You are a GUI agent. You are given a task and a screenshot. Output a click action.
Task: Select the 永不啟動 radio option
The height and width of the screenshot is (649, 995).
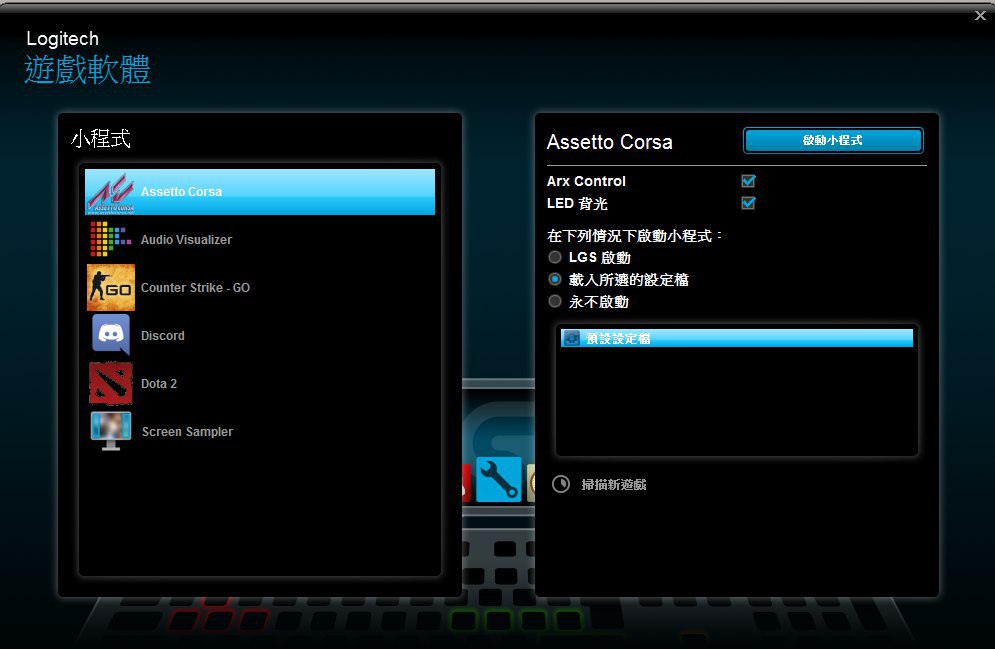[555, 301]
